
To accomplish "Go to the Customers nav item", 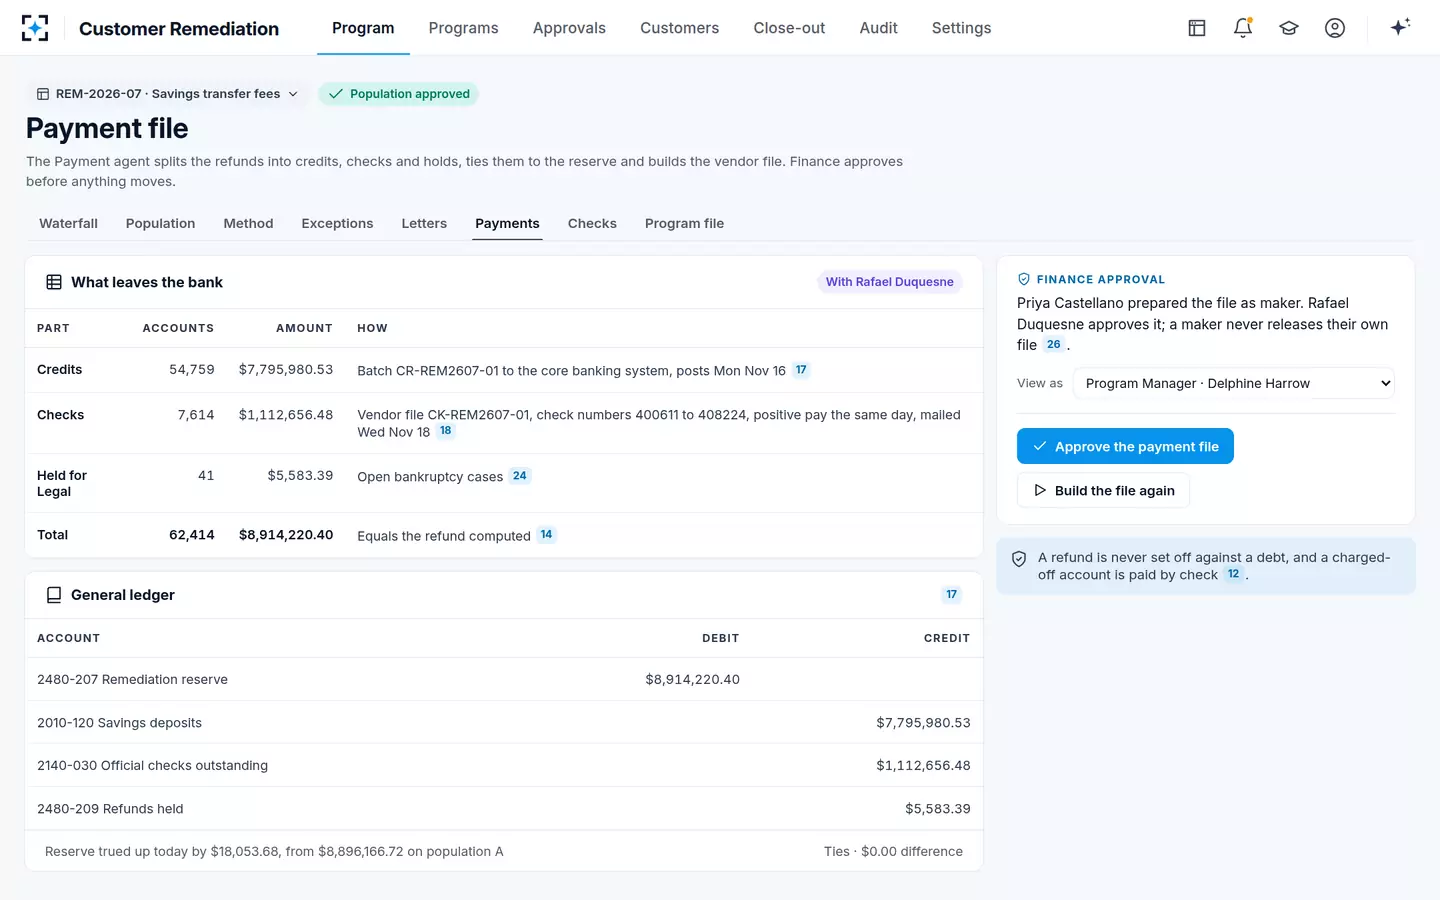I will tap(679, 28).
